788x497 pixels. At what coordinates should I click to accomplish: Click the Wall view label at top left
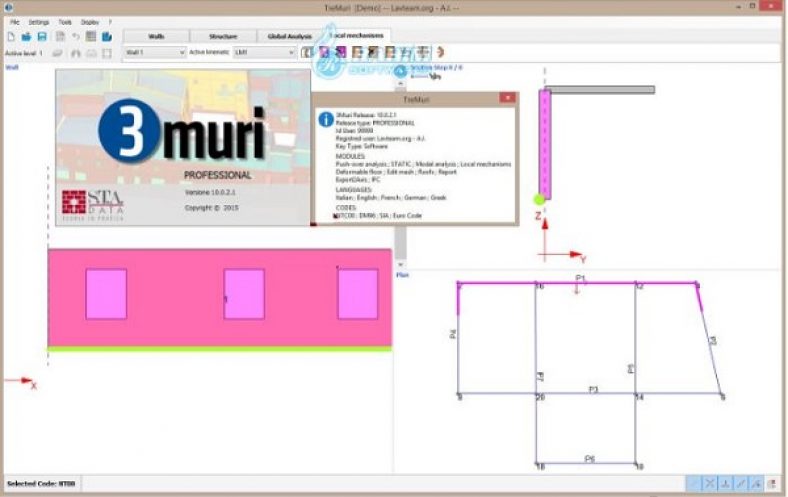click(12, 67)
